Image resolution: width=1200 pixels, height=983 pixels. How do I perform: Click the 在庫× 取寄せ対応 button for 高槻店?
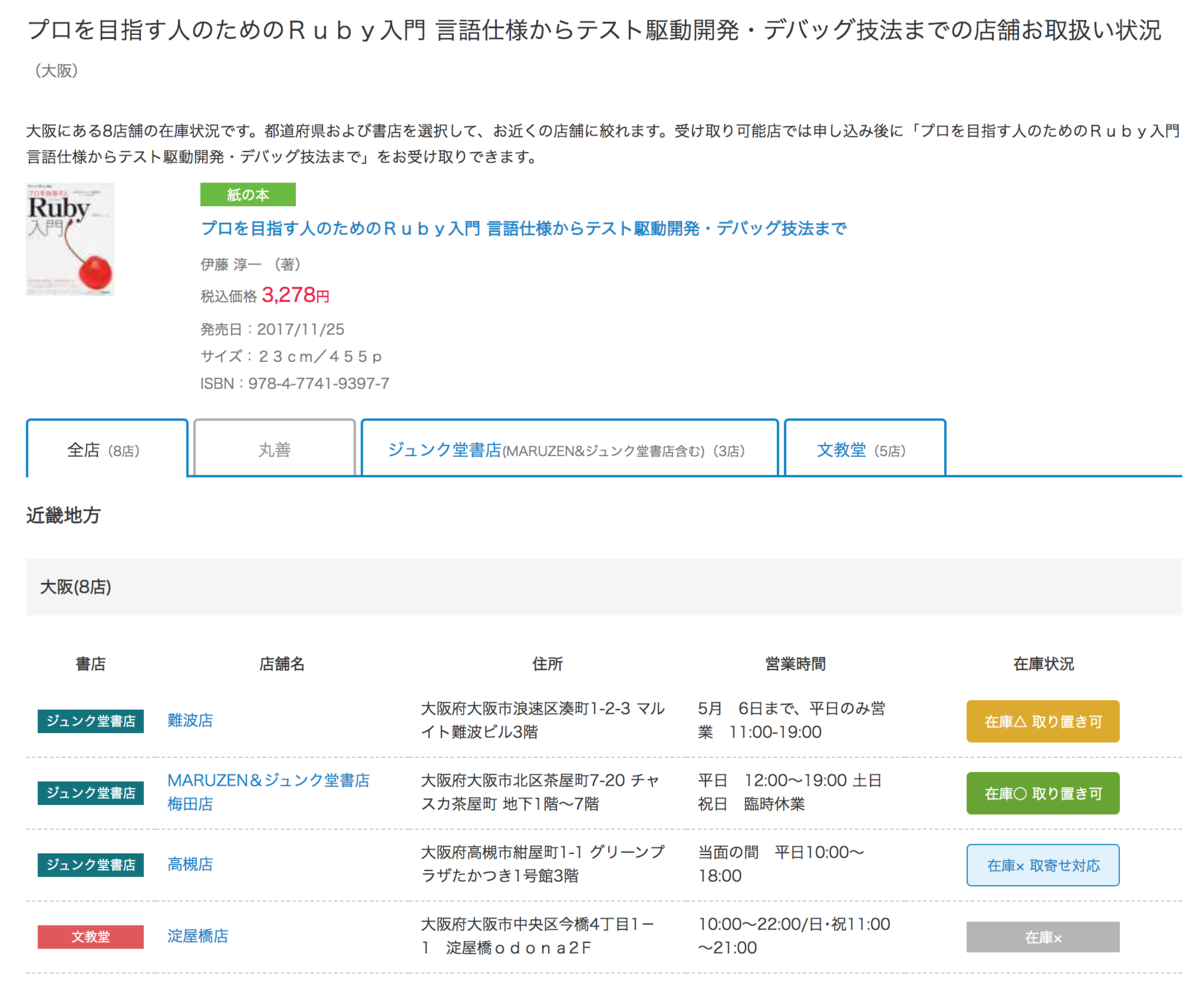pyautogui.click(x=1042, y=864)
